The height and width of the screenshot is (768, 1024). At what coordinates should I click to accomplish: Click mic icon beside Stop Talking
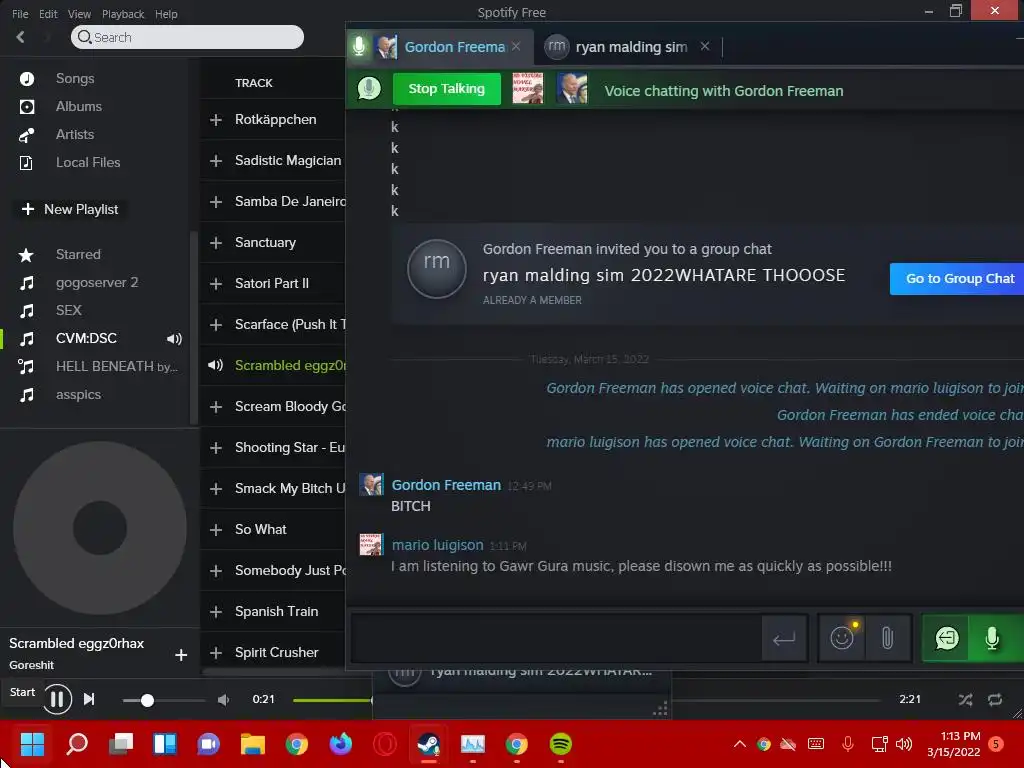tap(369, 89)
